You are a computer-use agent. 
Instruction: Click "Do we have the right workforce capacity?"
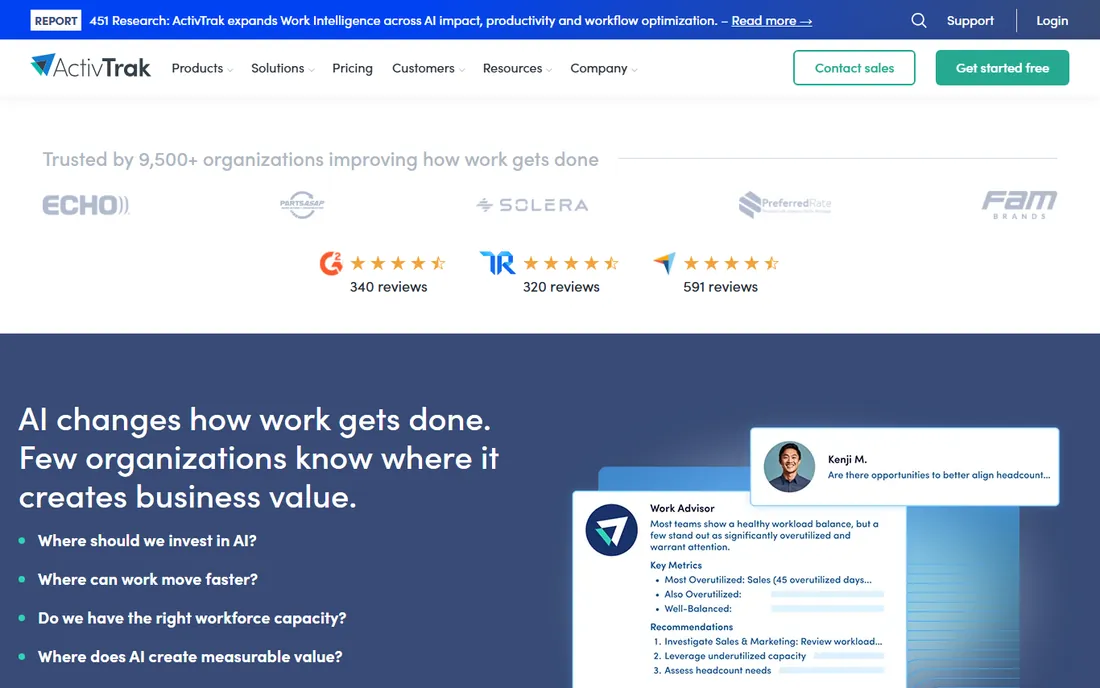192,618
